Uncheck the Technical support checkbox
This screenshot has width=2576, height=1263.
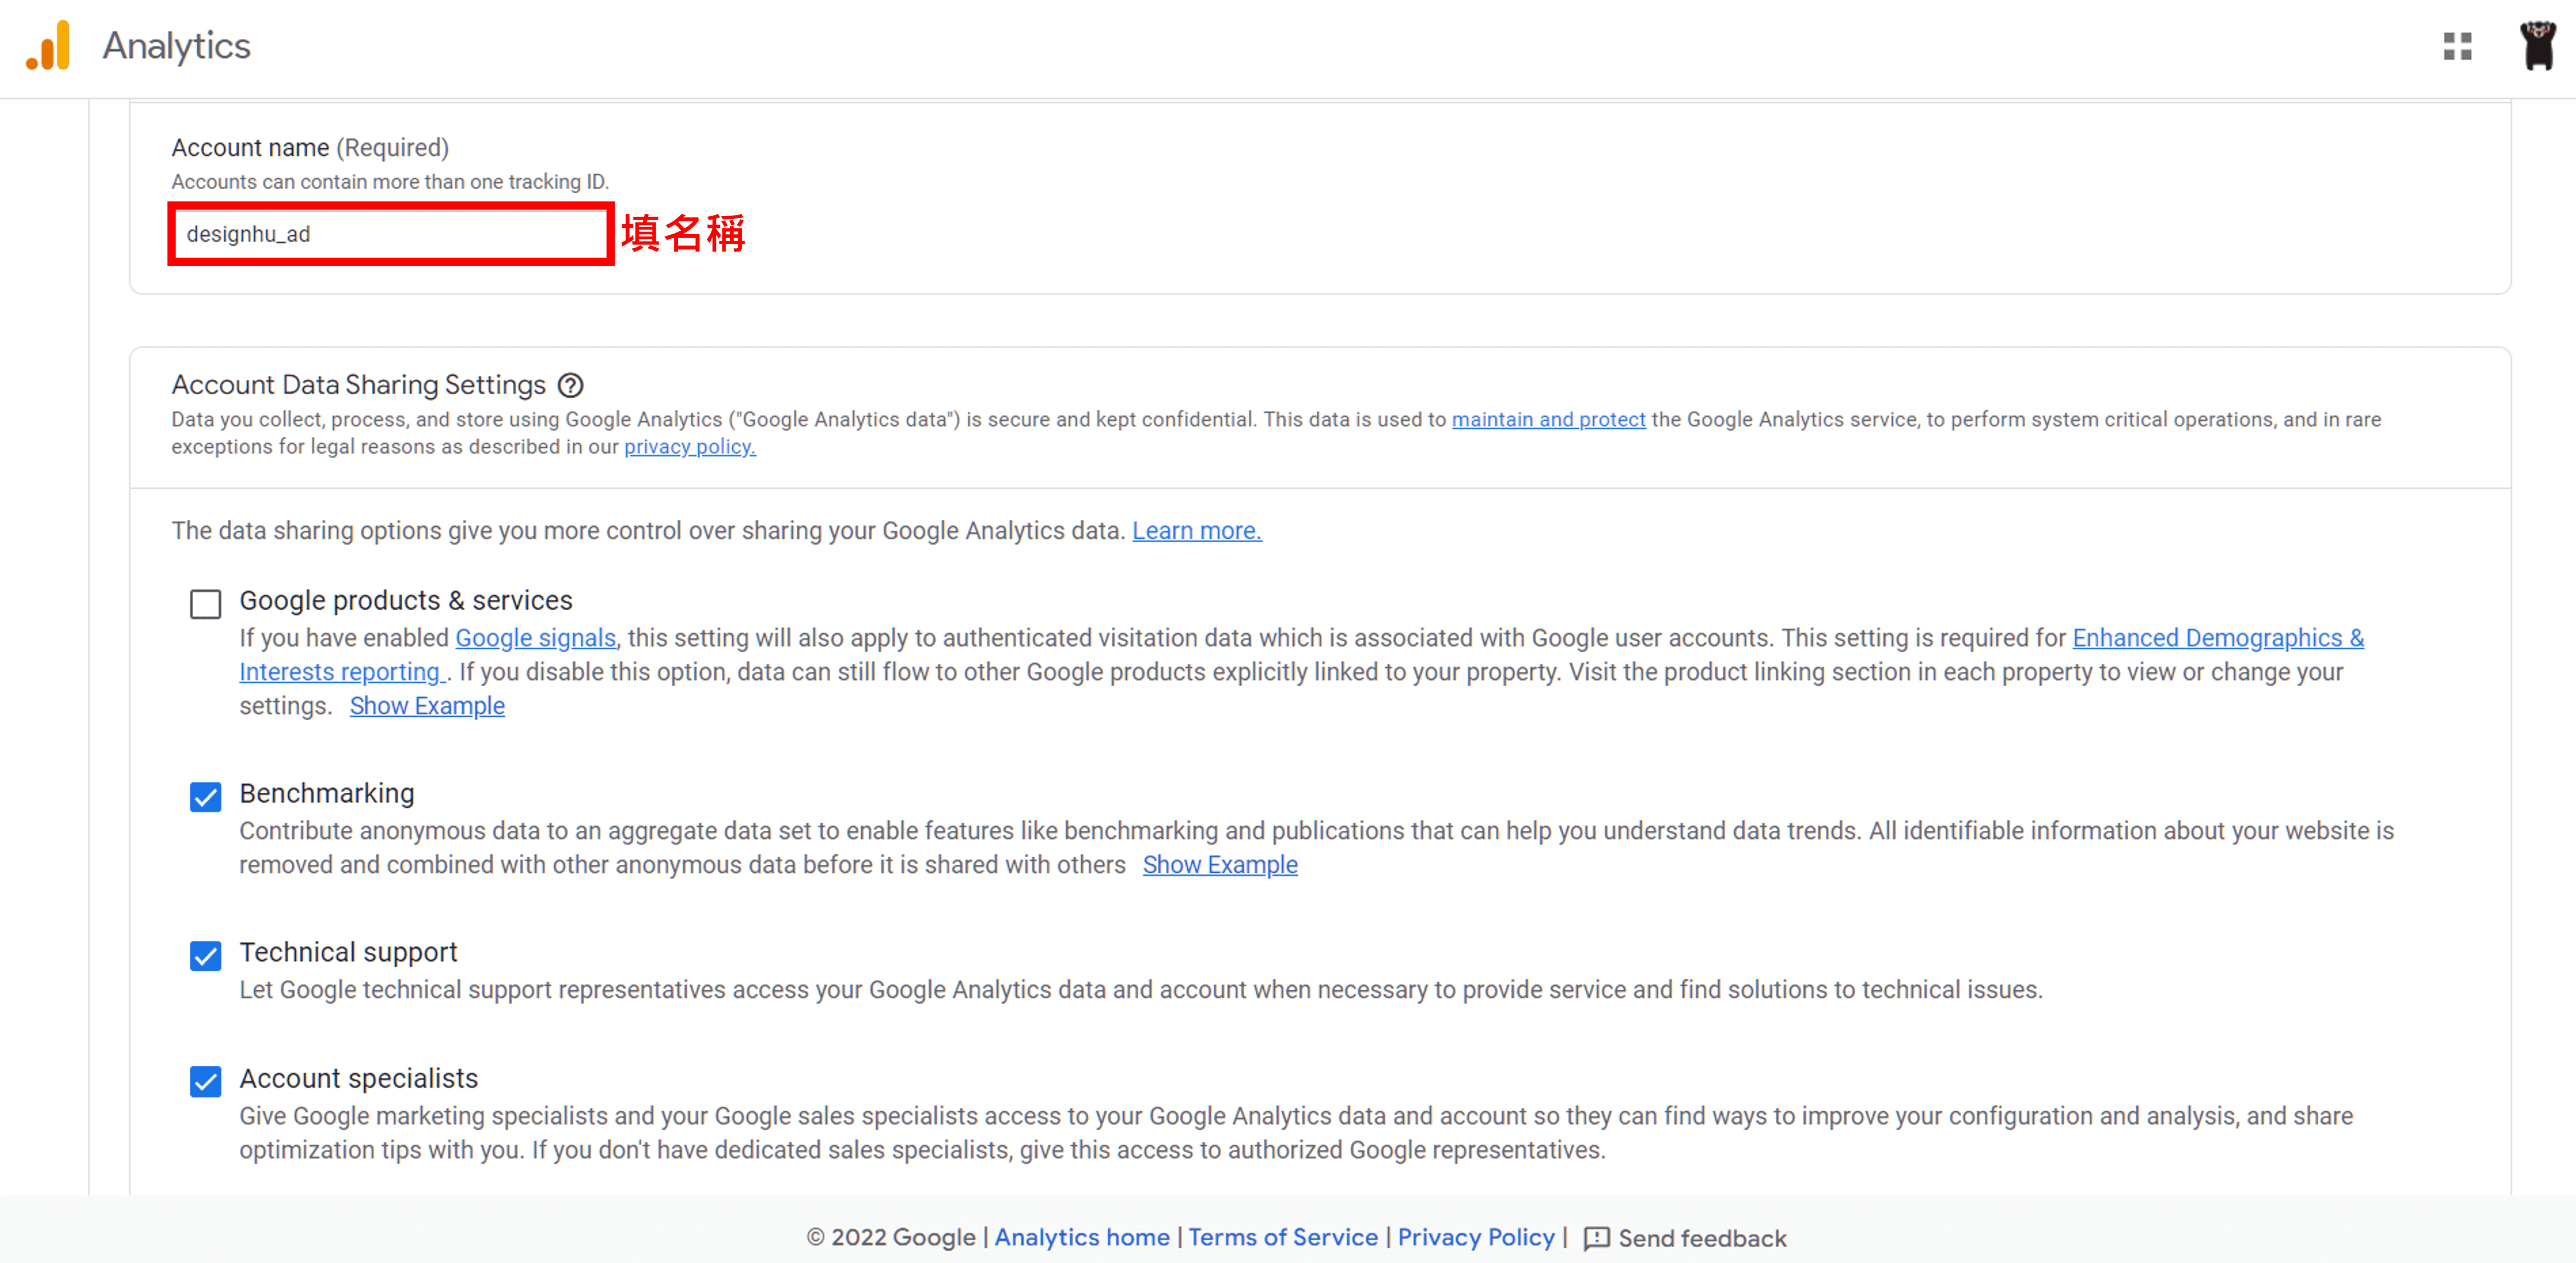[205, 956]
